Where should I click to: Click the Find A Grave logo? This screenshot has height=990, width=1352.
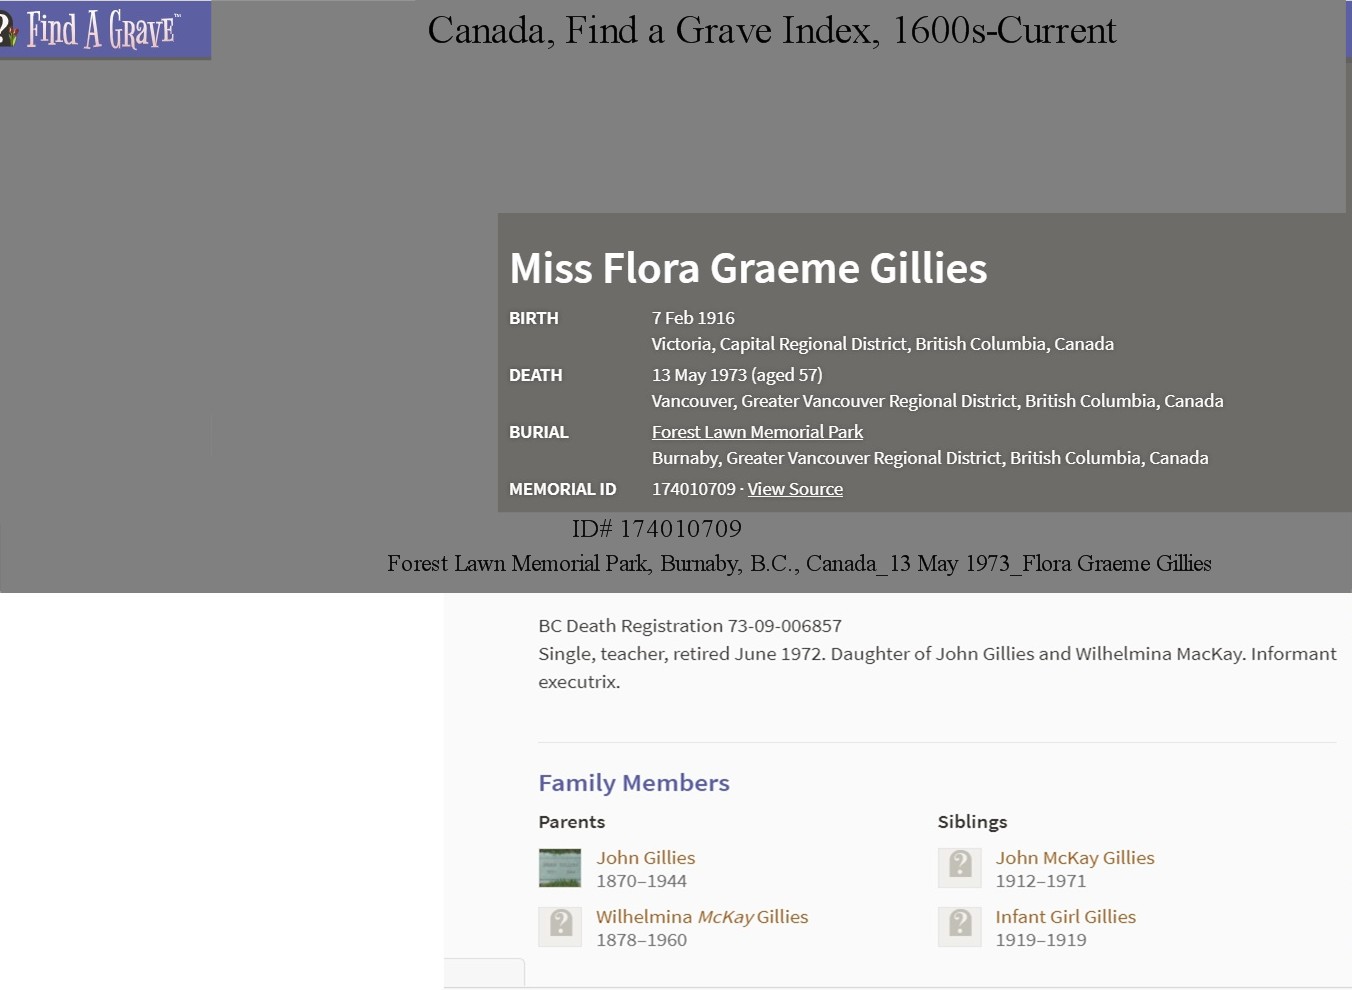click(105, 29)
